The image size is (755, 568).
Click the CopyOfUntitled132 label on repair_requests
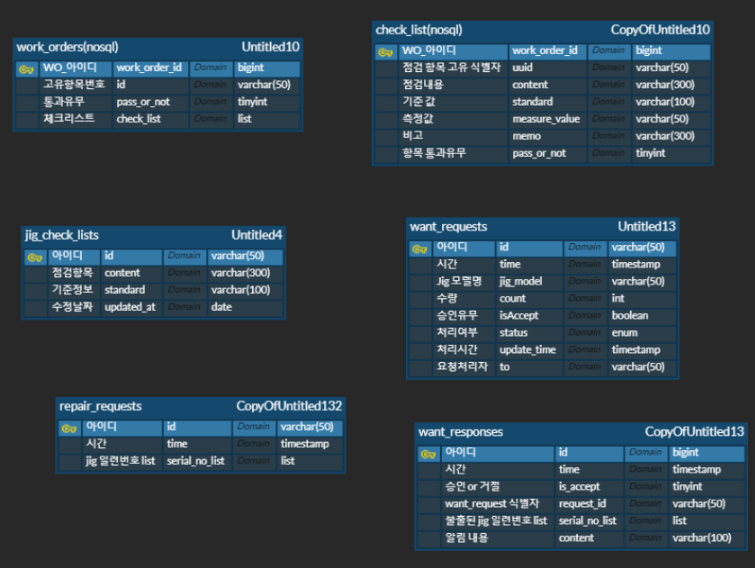(x=289, y=406)
